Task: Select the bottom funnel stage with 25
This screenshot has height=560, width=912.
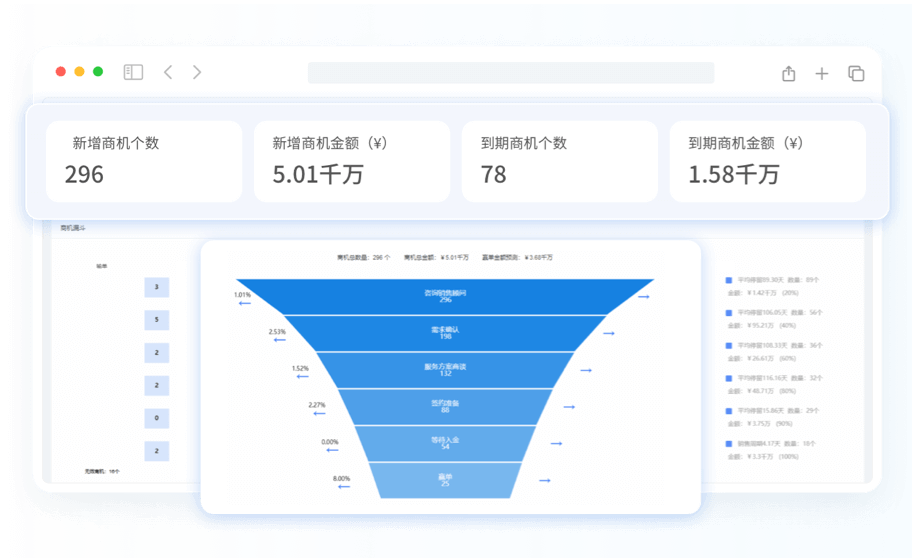Action: tap(446, 480)
